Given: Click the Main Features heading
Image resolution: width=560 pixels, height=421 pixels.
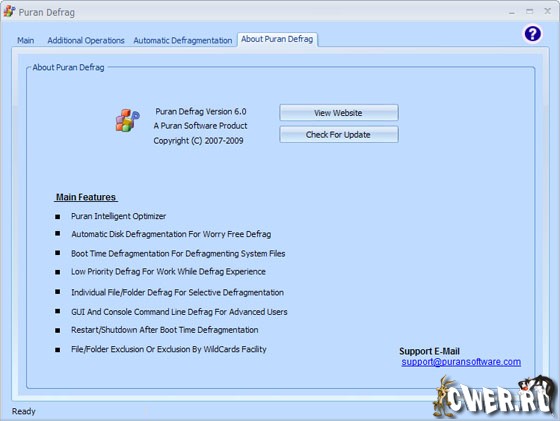Looking at the screenshot, I should [86, 197].
